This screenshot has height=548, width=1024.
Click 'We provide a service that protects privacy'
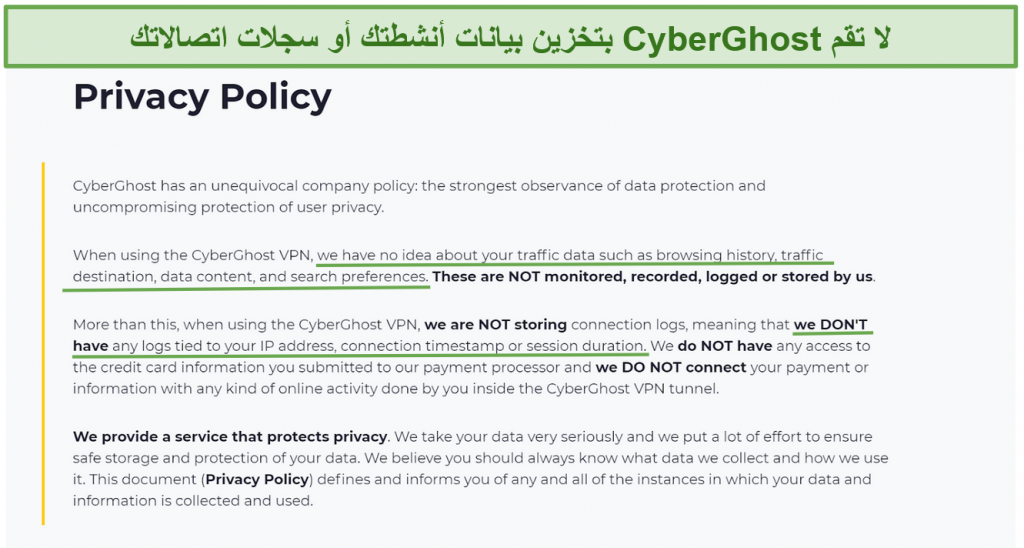pyautogui.click(x=231, y=436)
